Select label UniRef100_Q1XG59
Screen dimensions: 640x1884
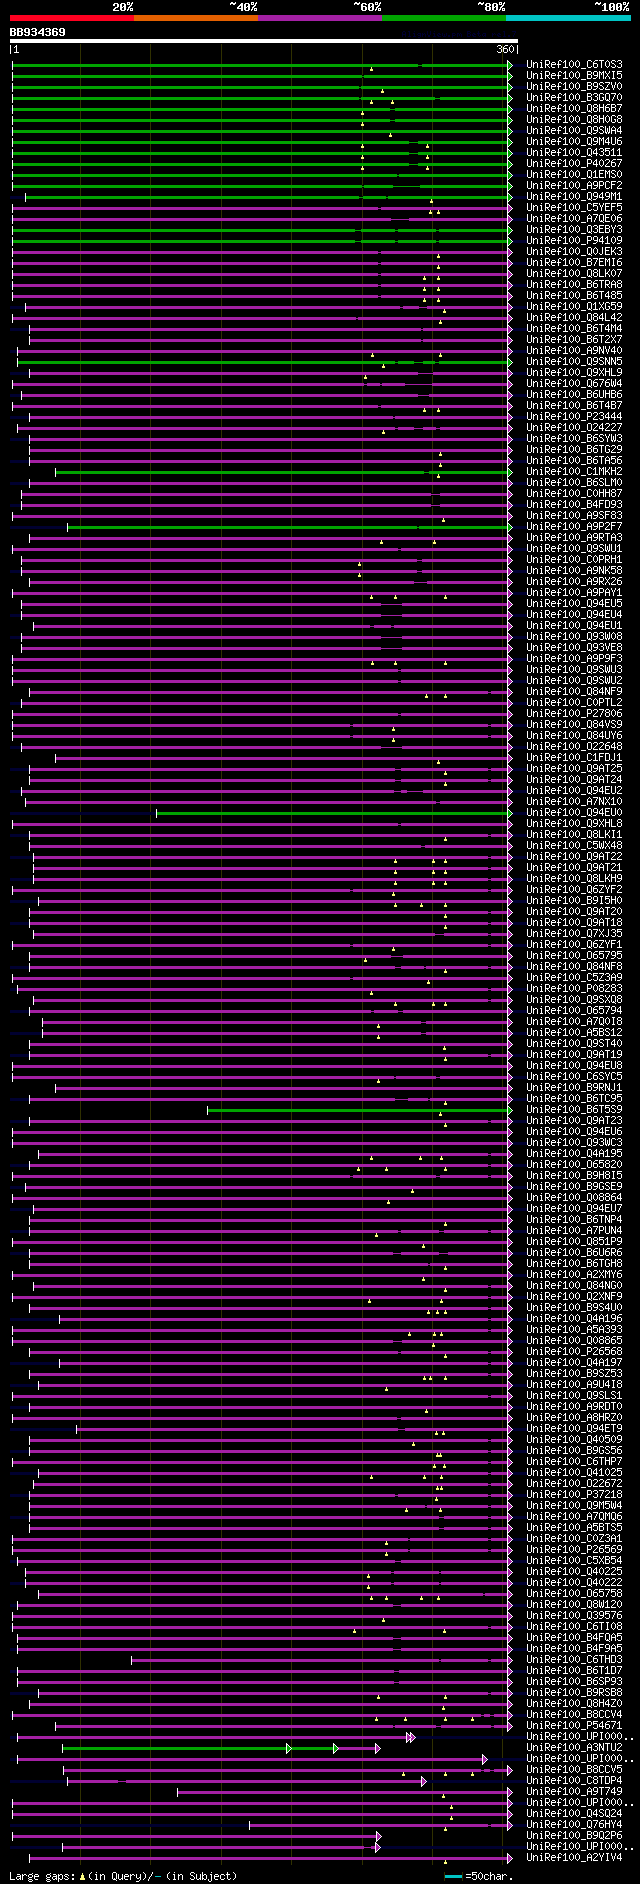click(574, 307)
